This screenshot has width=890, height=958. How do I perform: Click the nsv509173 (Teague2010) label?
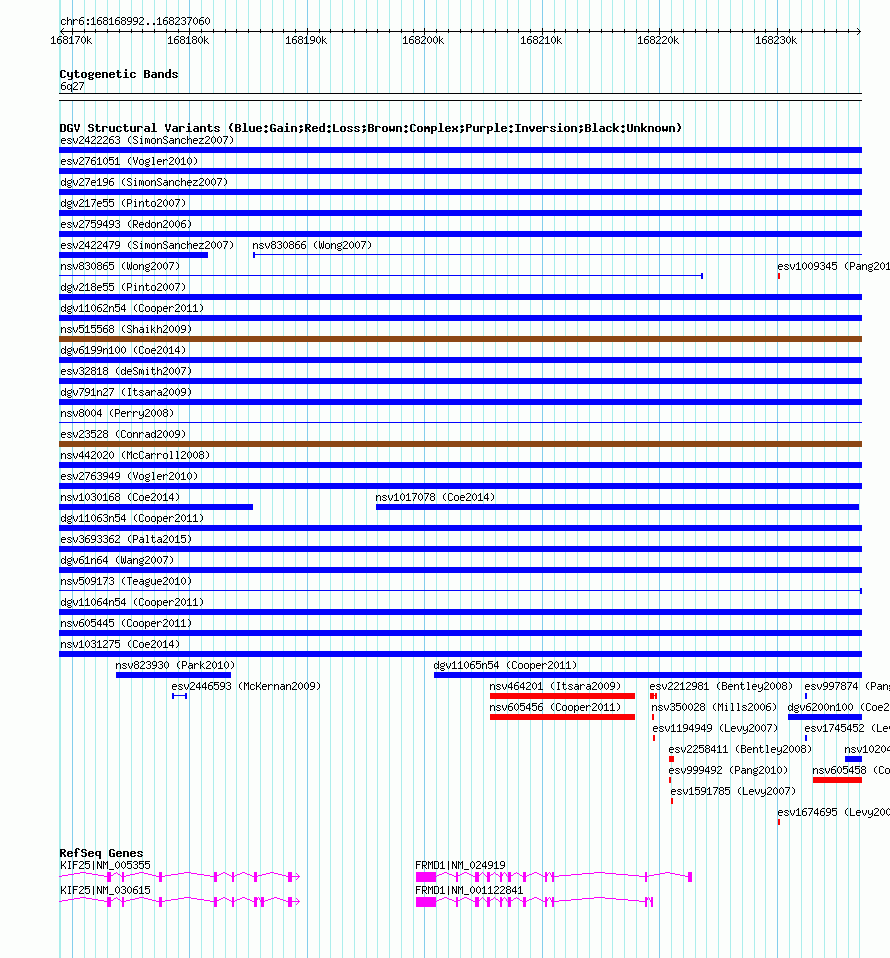(x=126, y=581)
